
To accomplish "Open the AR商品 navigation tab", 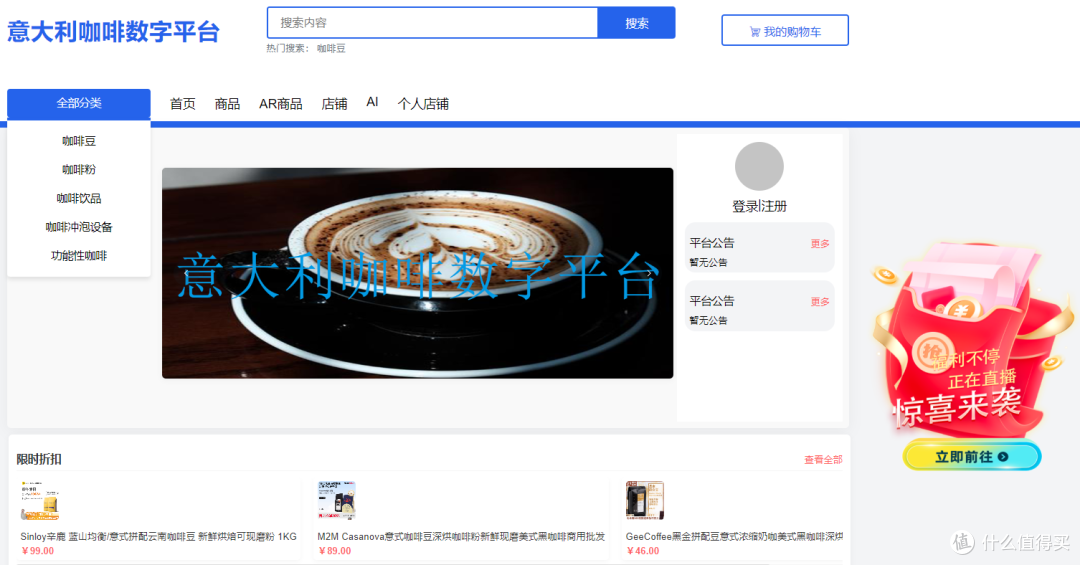I will (281, 103).
